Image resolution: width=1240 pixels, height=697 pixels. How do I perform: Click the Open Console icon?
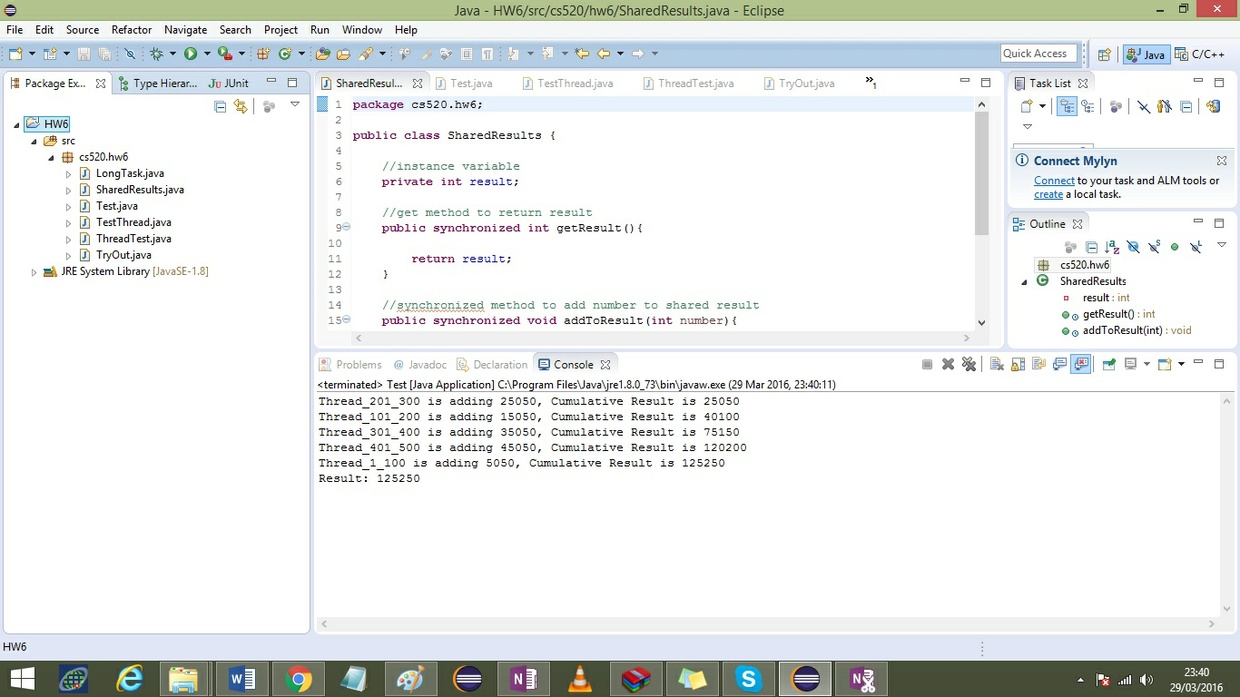[x=1164, y=364]
